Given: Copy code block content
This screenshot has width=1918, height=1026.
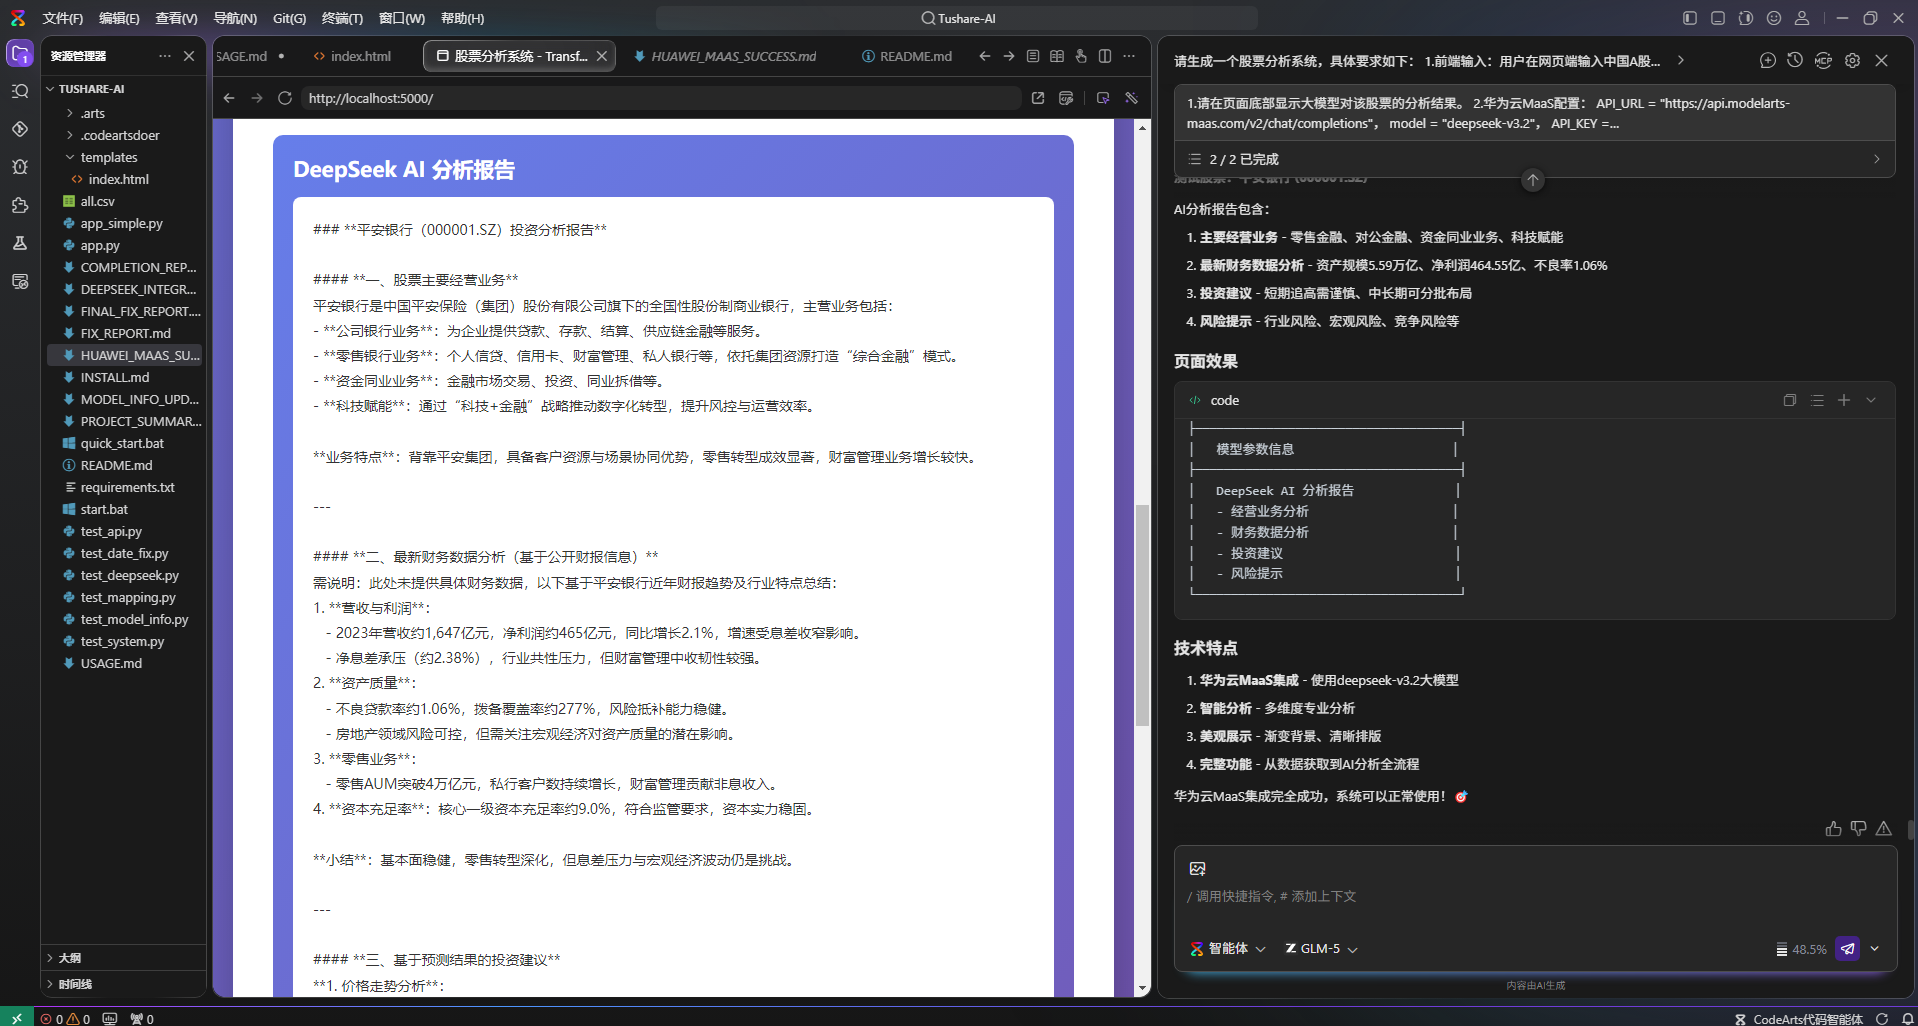Looking at the screenshot, I should click(x=1790, y=400).
